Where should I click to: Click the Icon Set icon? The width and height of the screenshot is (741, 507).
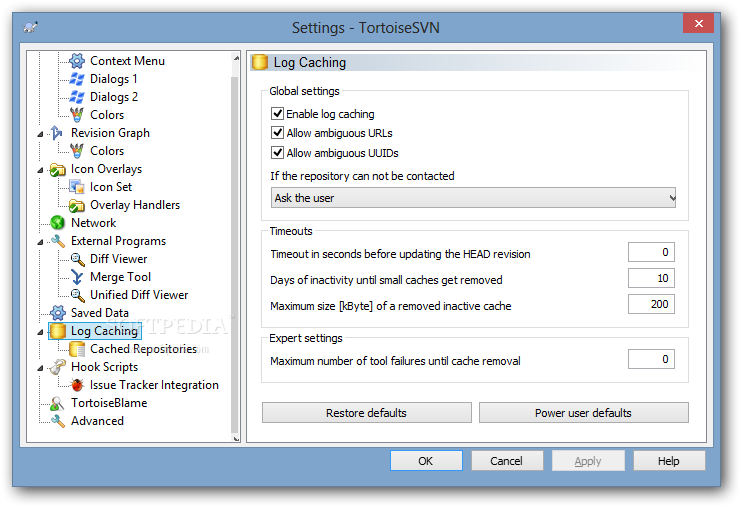pos(77,187)
